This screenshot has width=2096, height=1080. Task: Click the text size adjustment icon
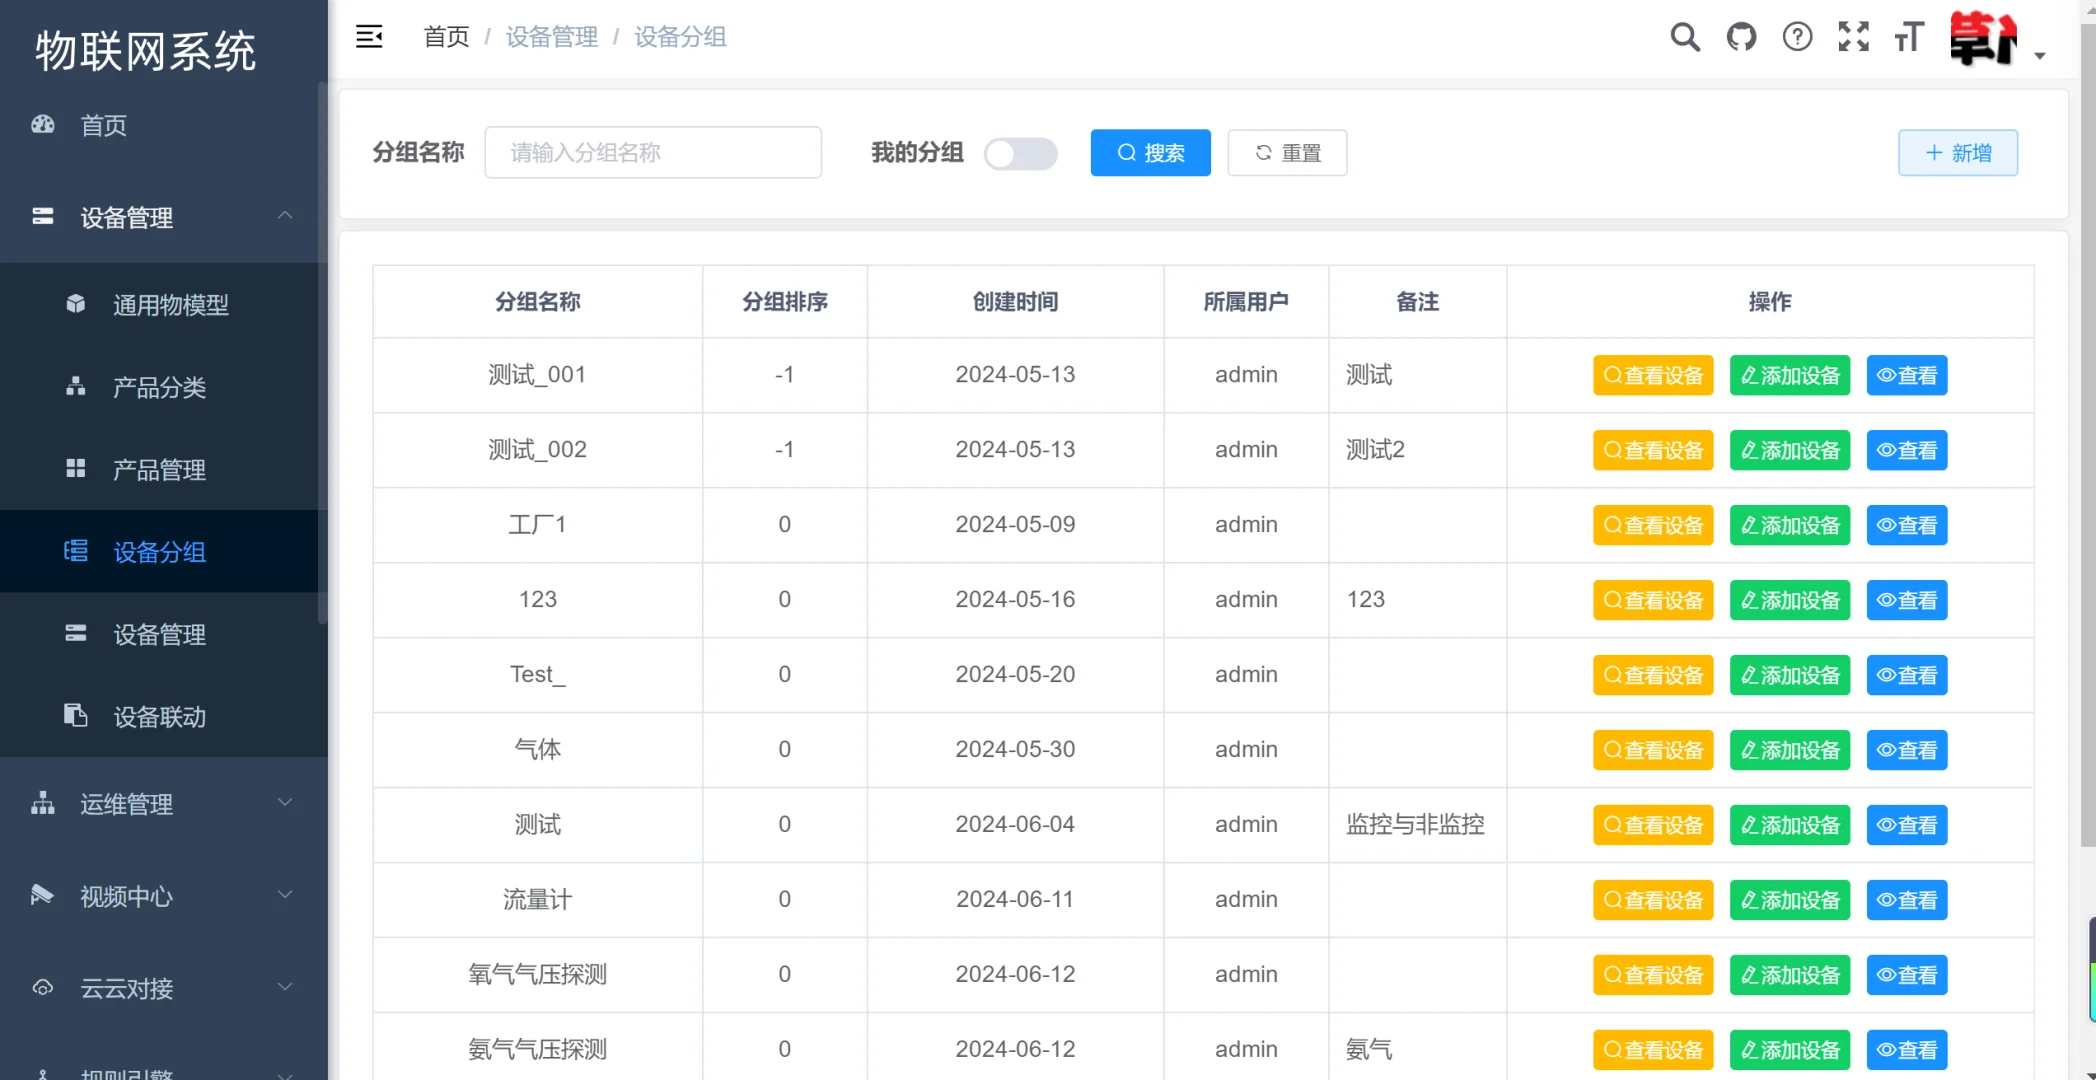click(1909, 37)
